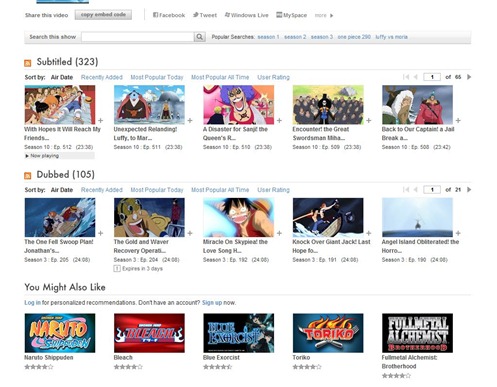Open the Subtitled RSS feed icon

click(28, 63)
